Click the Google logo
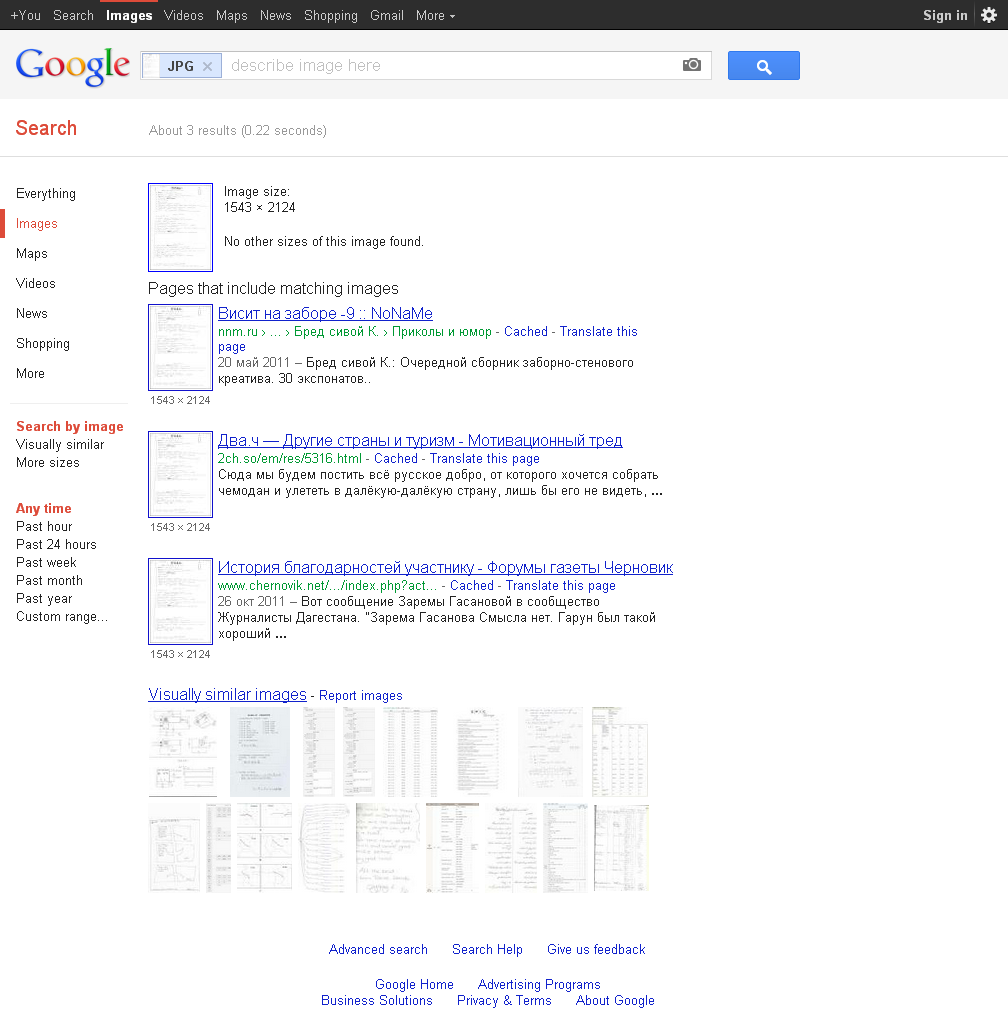This screenshot has width=1008, height=1027. [73, 66]
